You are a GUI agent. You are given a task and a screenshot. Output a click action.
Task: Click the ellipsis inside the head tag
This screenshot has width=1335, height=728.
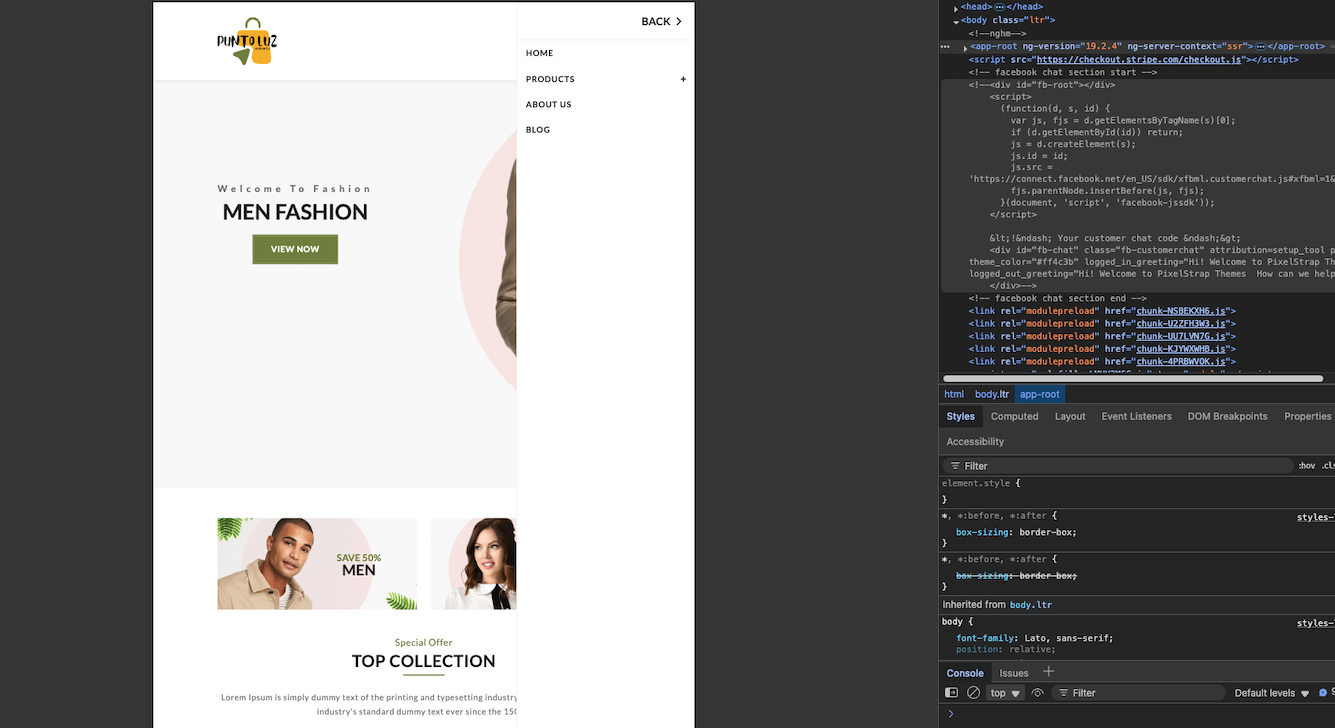pos(999,7)
